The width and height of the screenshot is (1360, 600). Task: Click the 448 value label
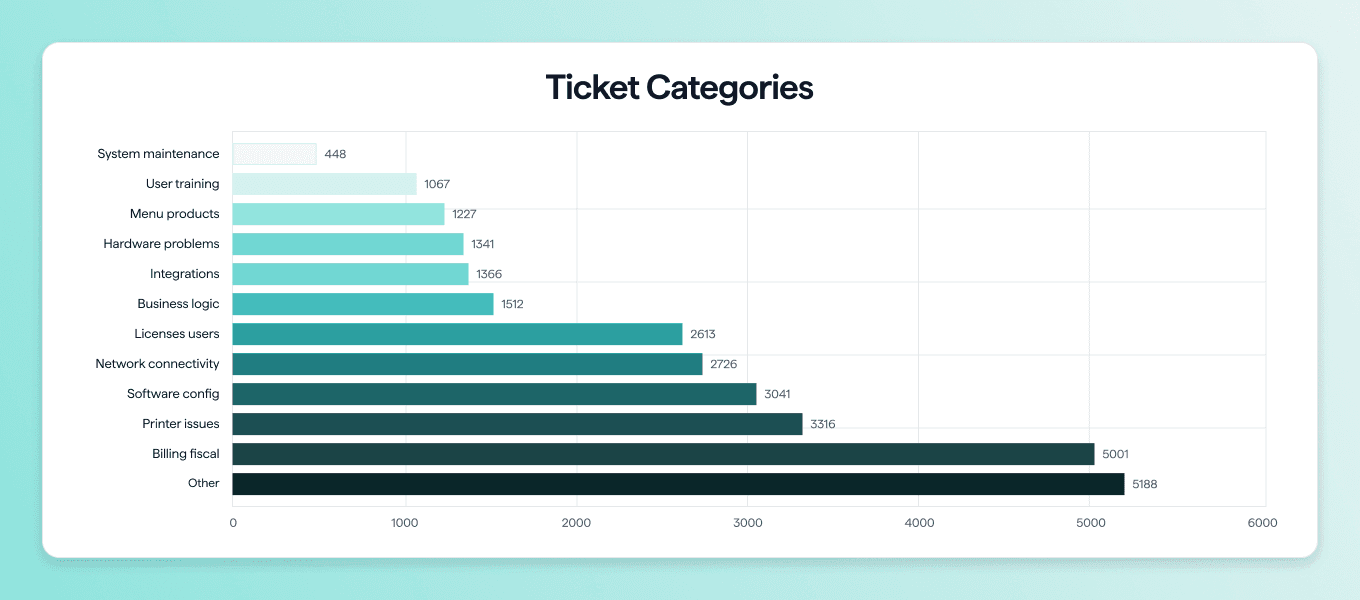335,154
